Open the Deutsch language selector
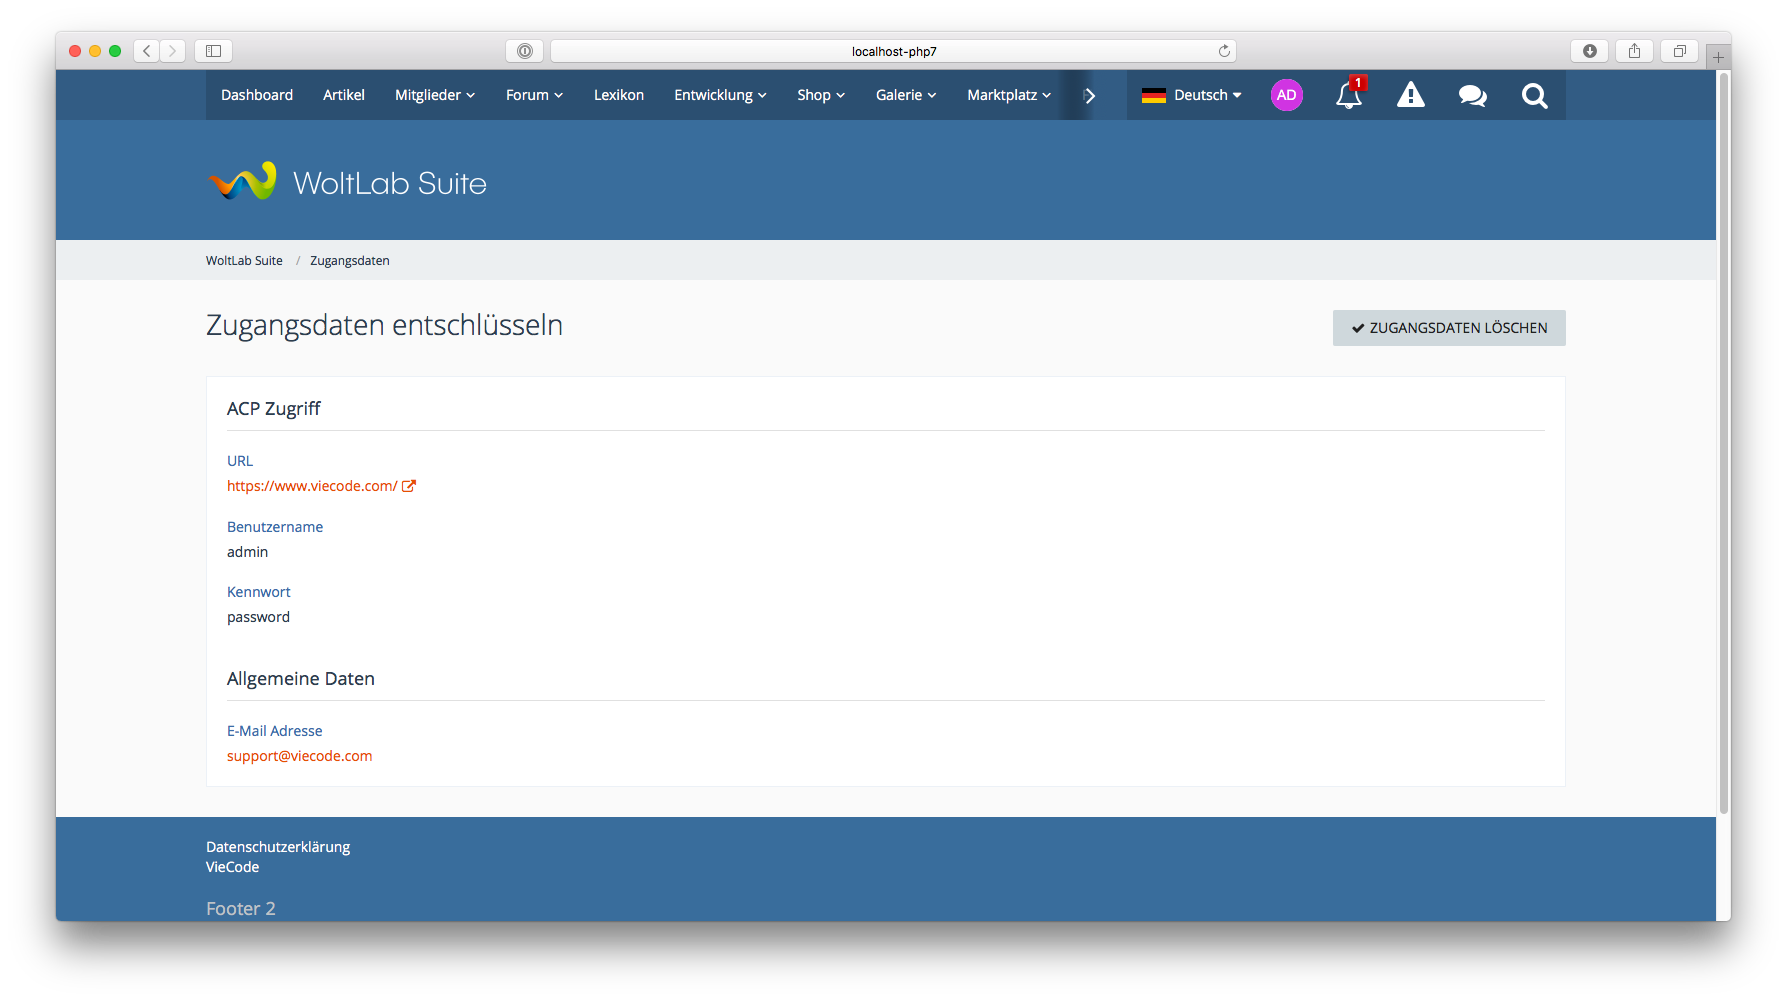 click(1192, 96)
